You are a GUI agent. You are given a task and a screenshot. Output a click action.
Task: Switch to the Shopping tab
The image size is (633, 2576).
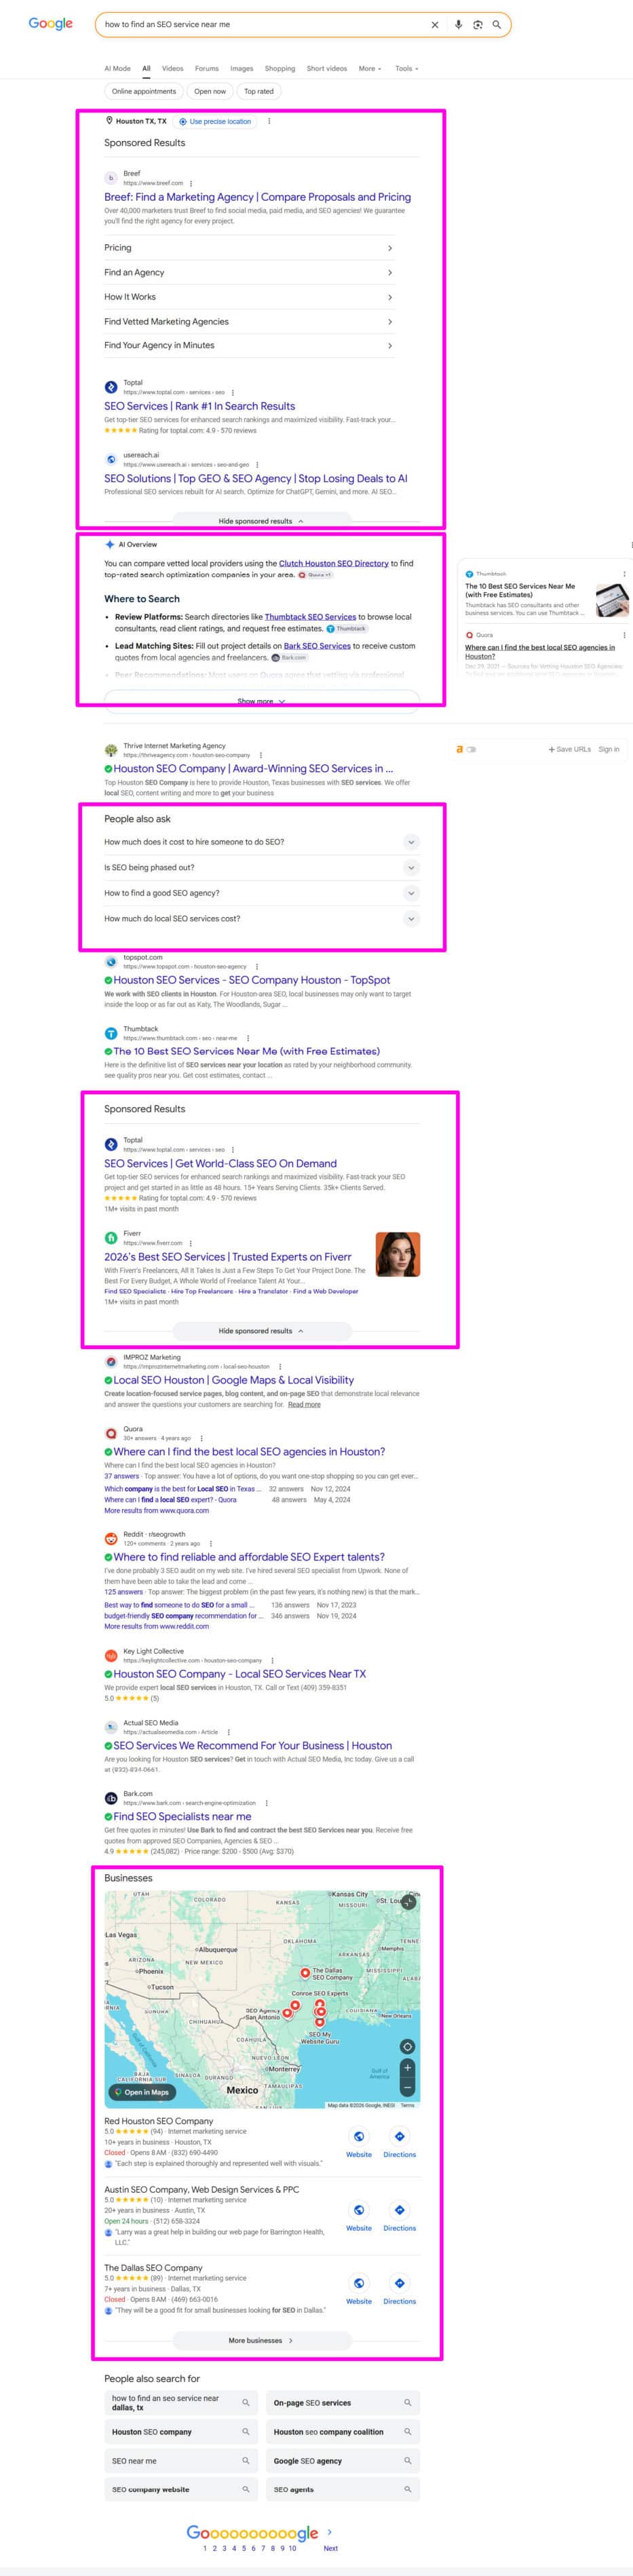[x=280, y=69]
